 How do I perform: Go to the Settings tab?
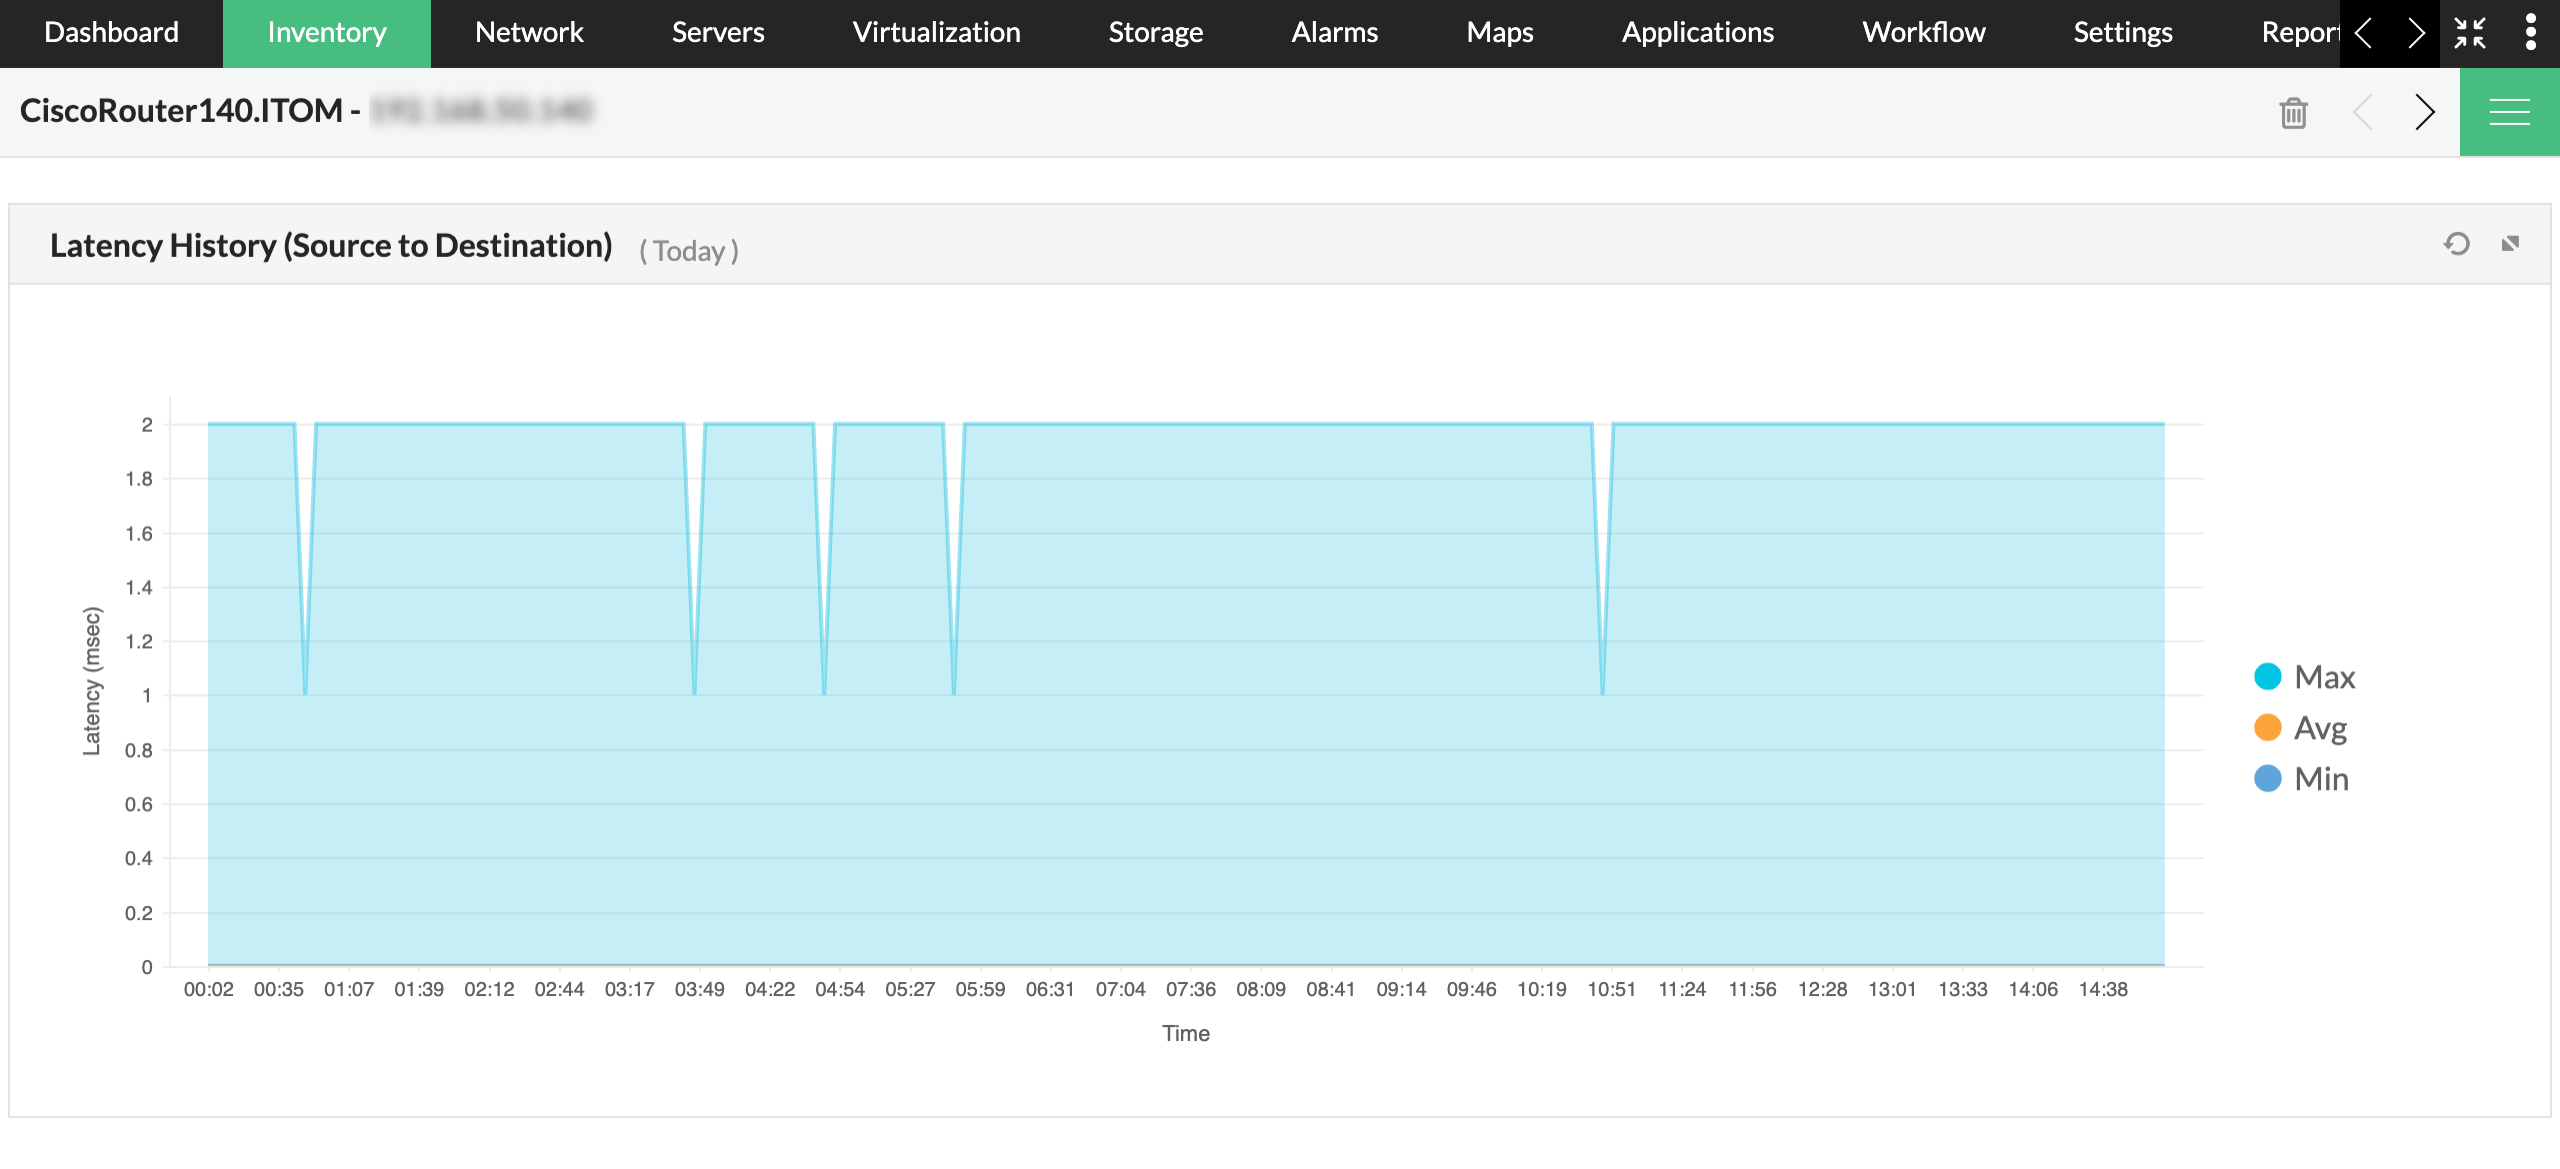click(x=2122, y=33)
